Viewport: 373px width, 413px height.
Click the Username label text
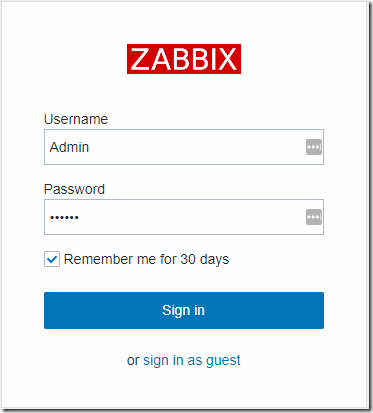pos(76,119)
